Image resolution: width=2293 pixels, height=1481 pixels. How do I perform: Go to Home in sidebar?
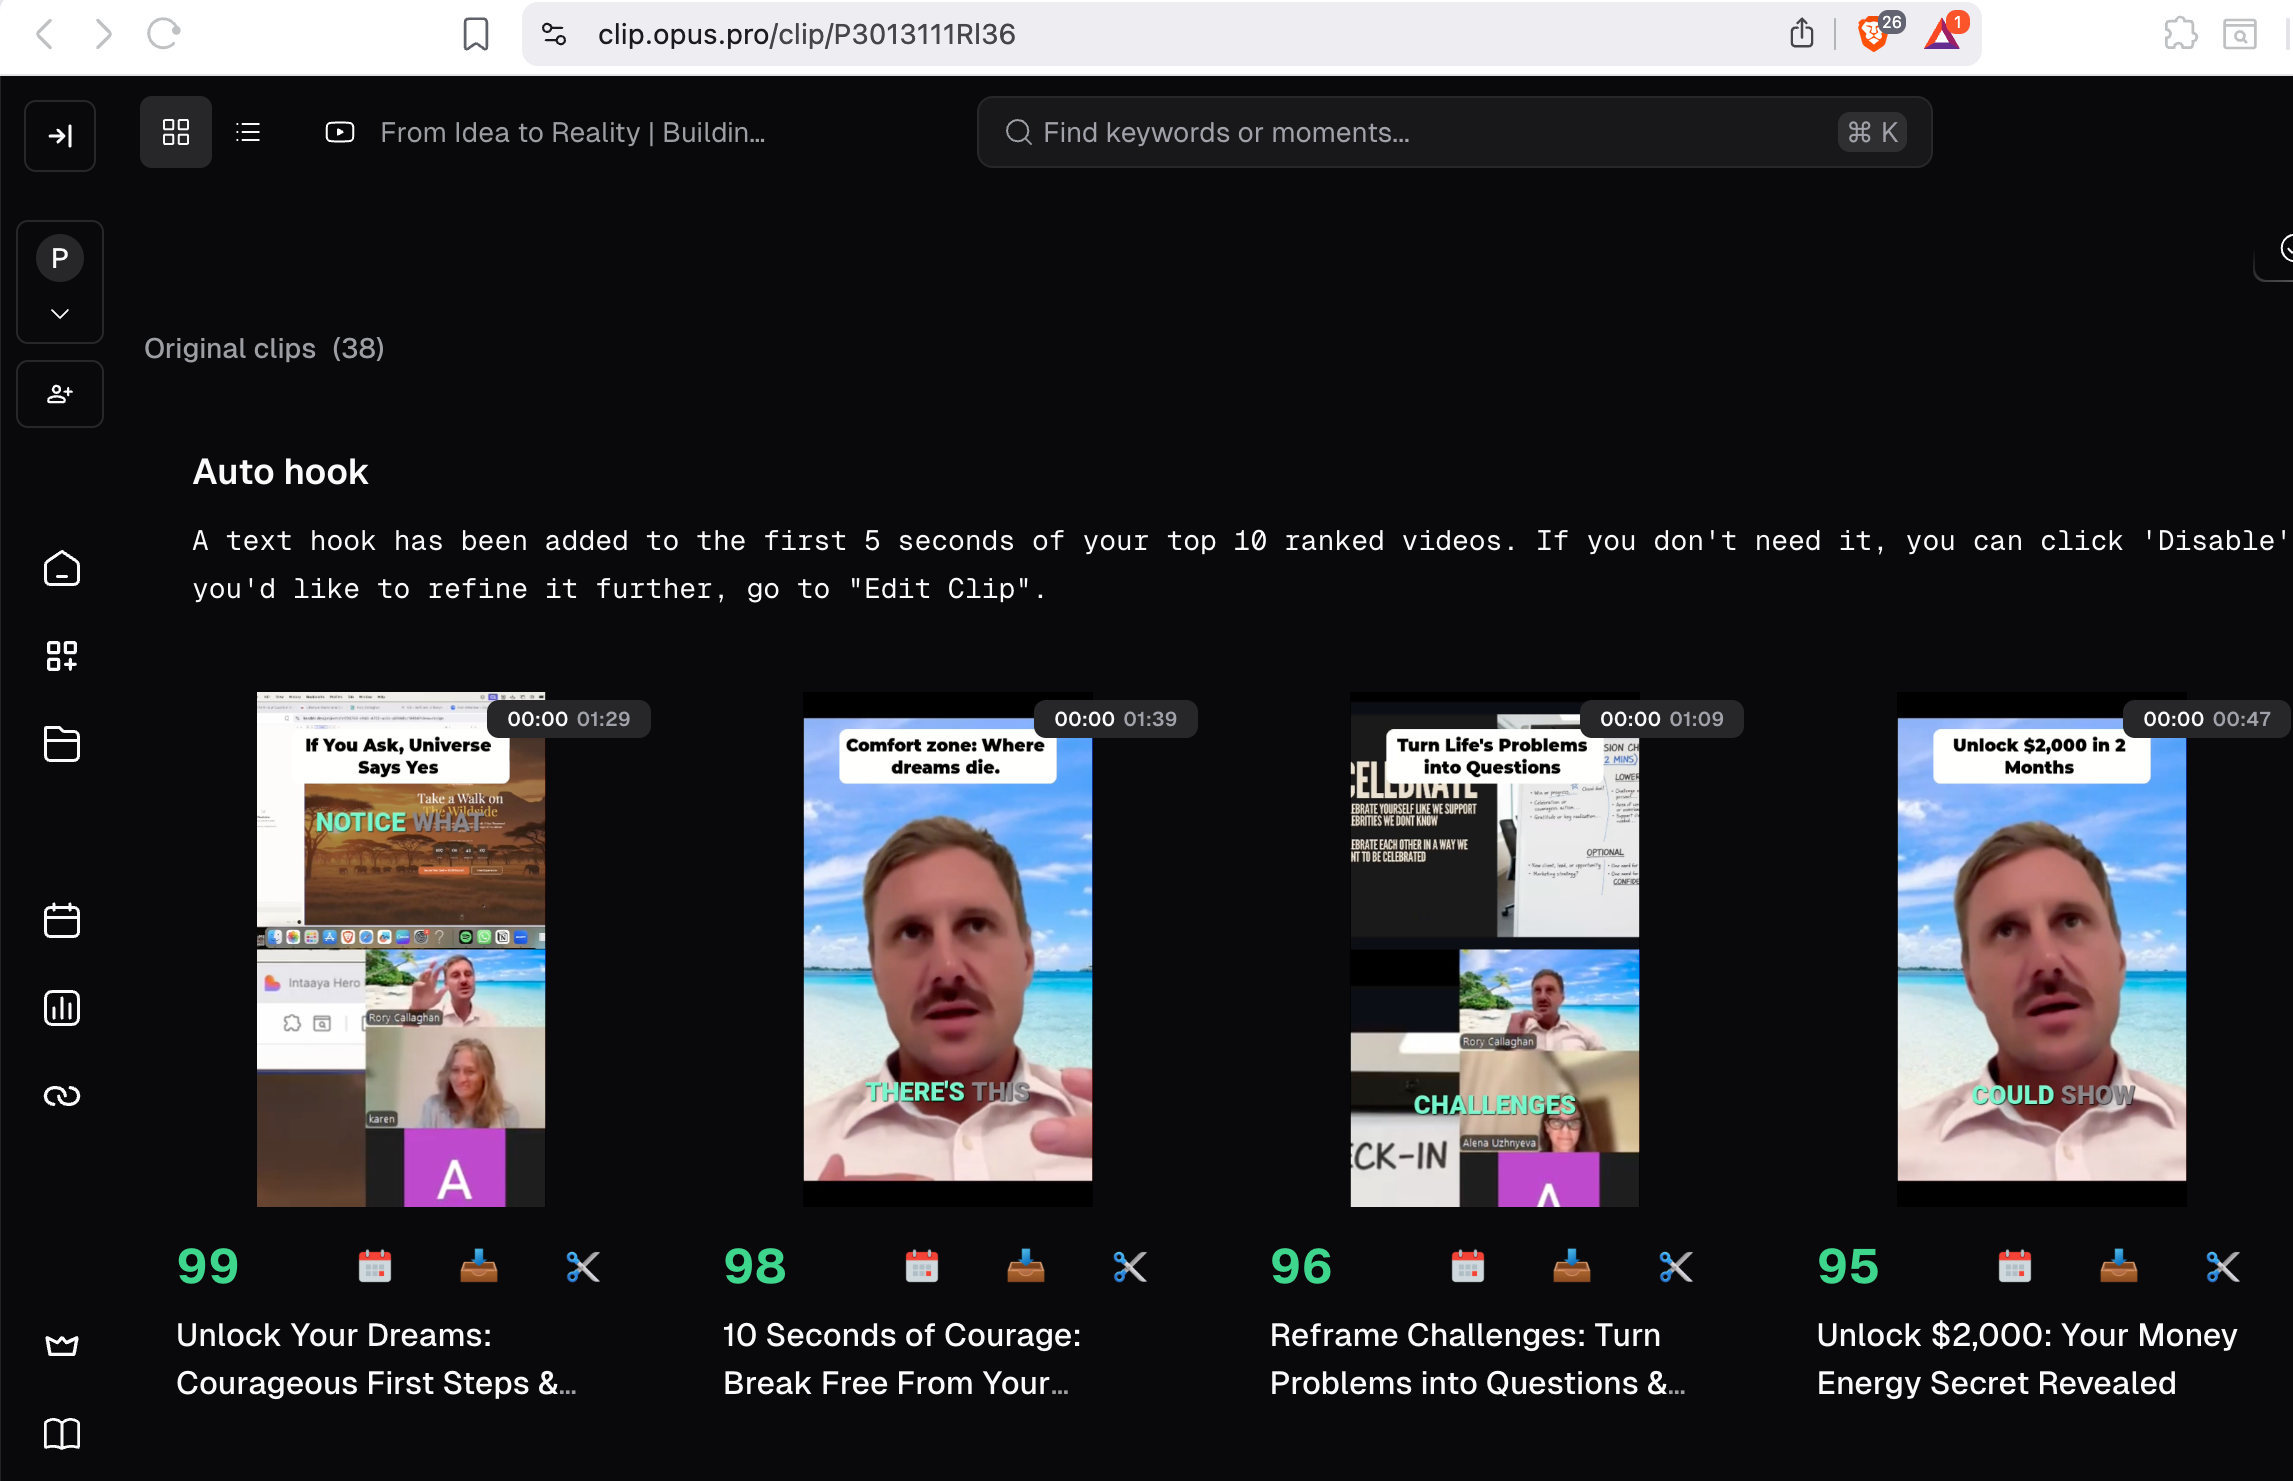pyautogui.click(x=62, y=568)
